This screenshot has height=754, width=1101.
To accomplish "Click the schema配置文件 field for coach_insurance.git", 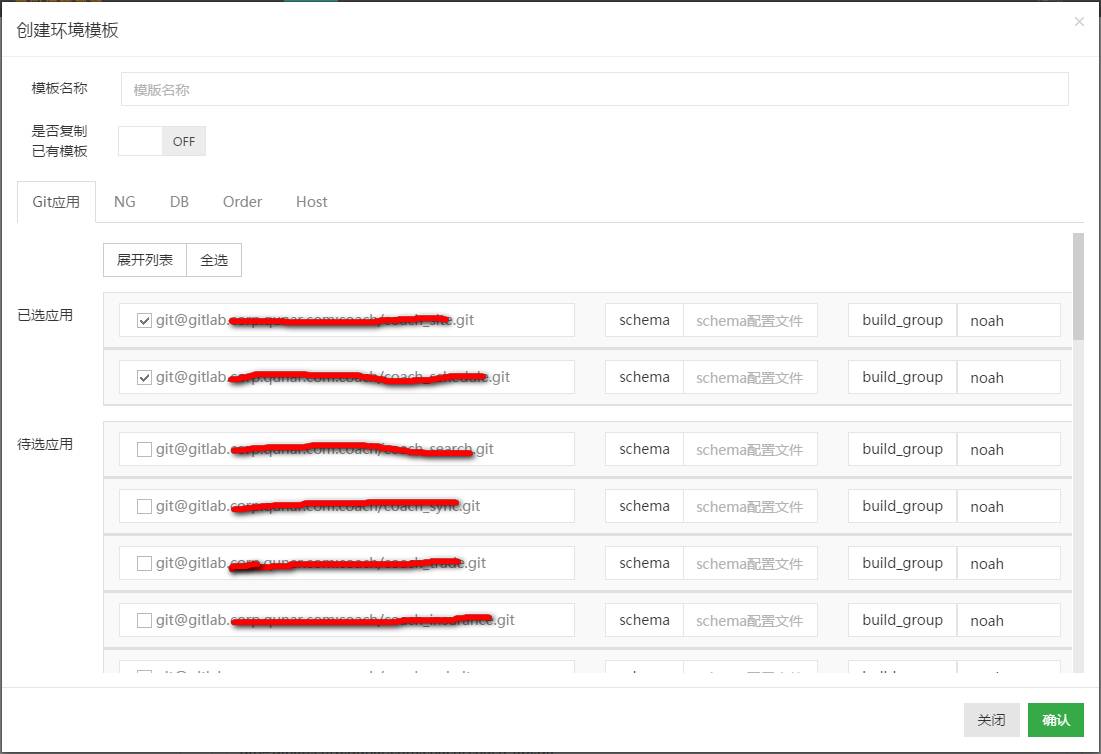I will point(750,621).
